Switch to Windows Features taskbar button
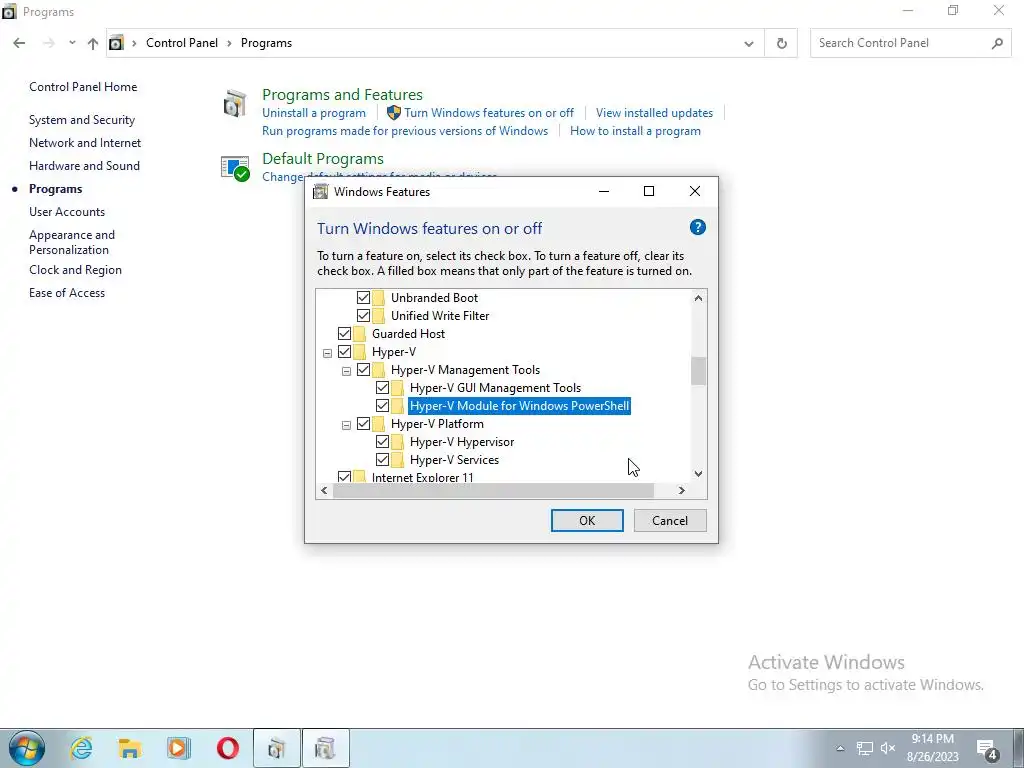 click(326, 748)
